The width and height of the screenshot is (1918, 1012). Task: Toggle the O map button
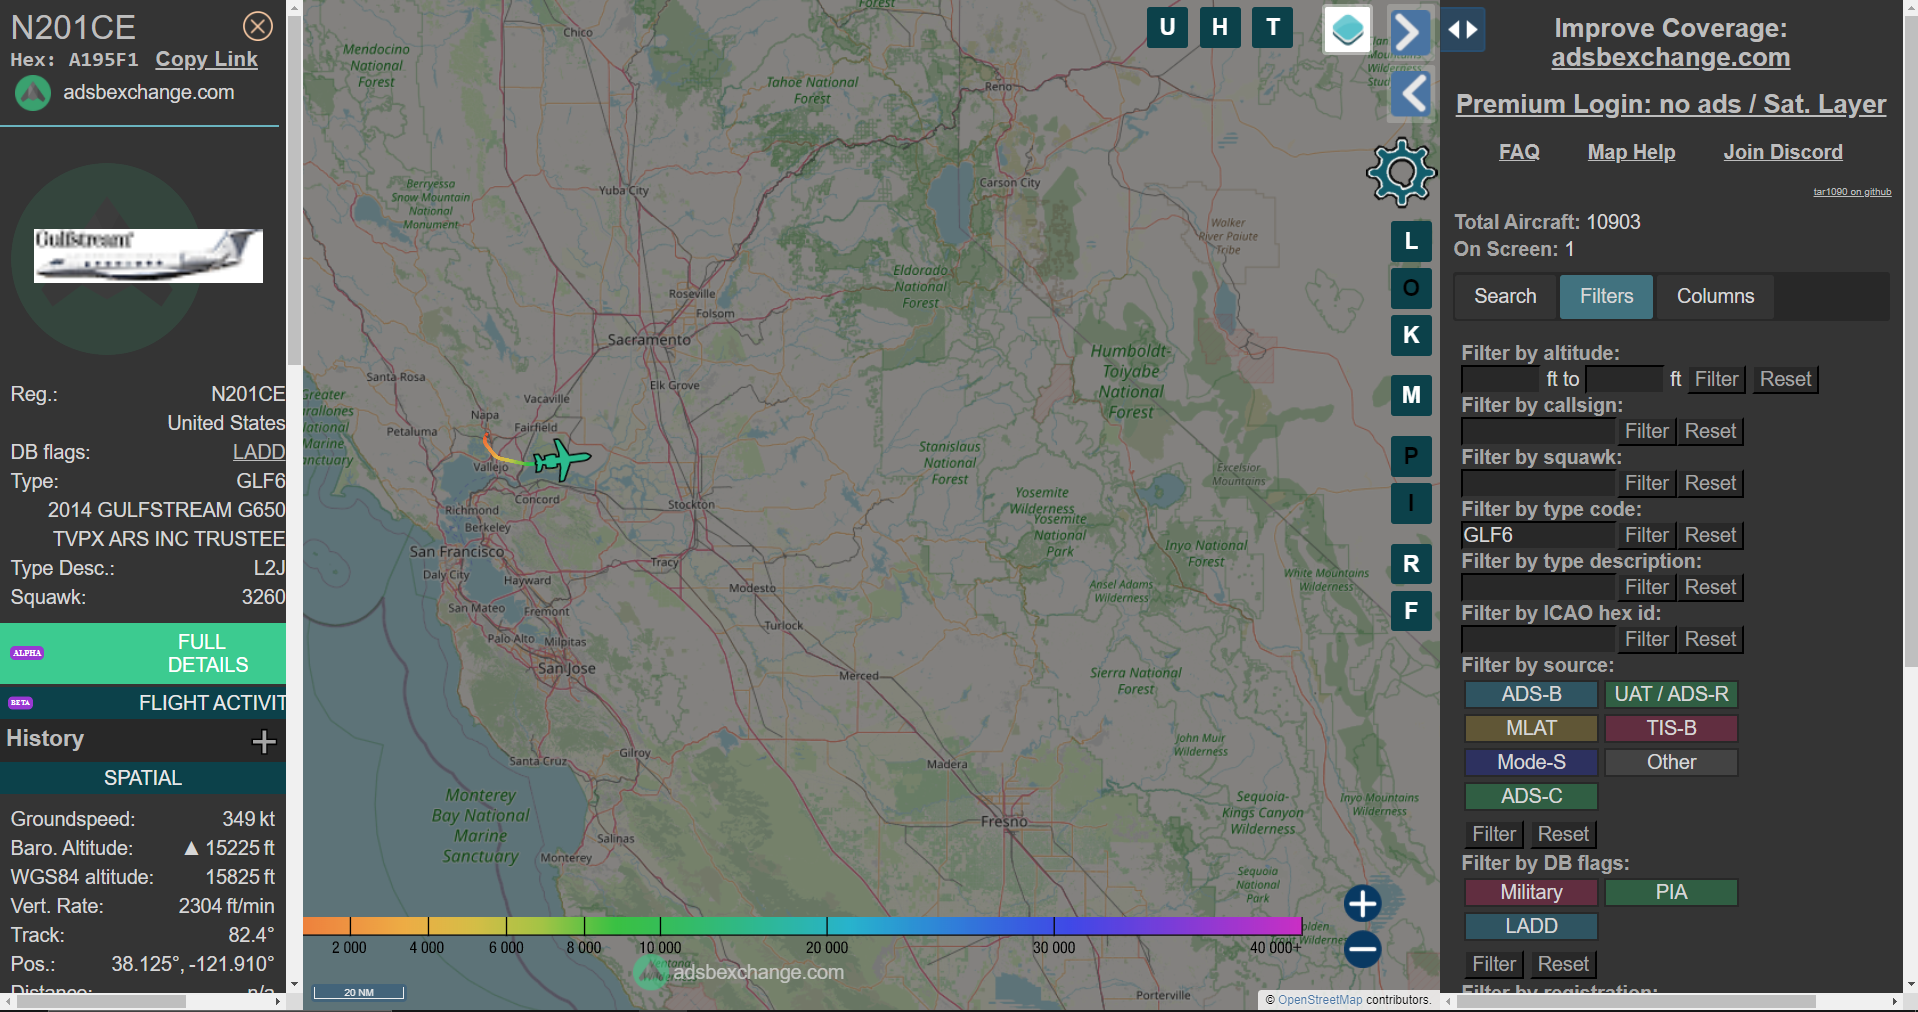tap(1411, 288)
